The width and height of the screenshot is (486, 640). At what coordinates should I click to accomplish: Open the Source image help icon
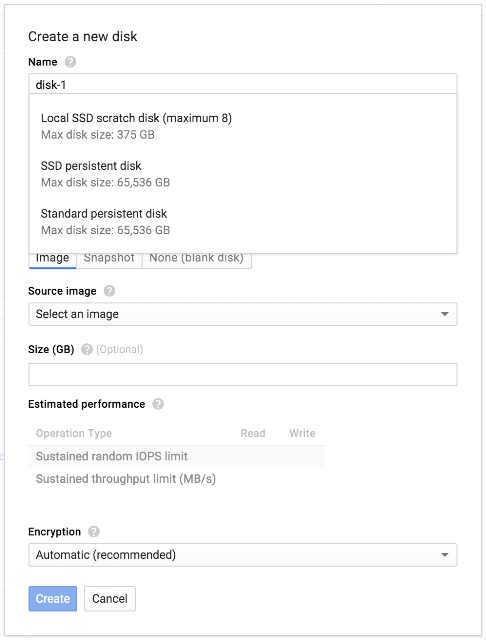click(x=109, y=291)
